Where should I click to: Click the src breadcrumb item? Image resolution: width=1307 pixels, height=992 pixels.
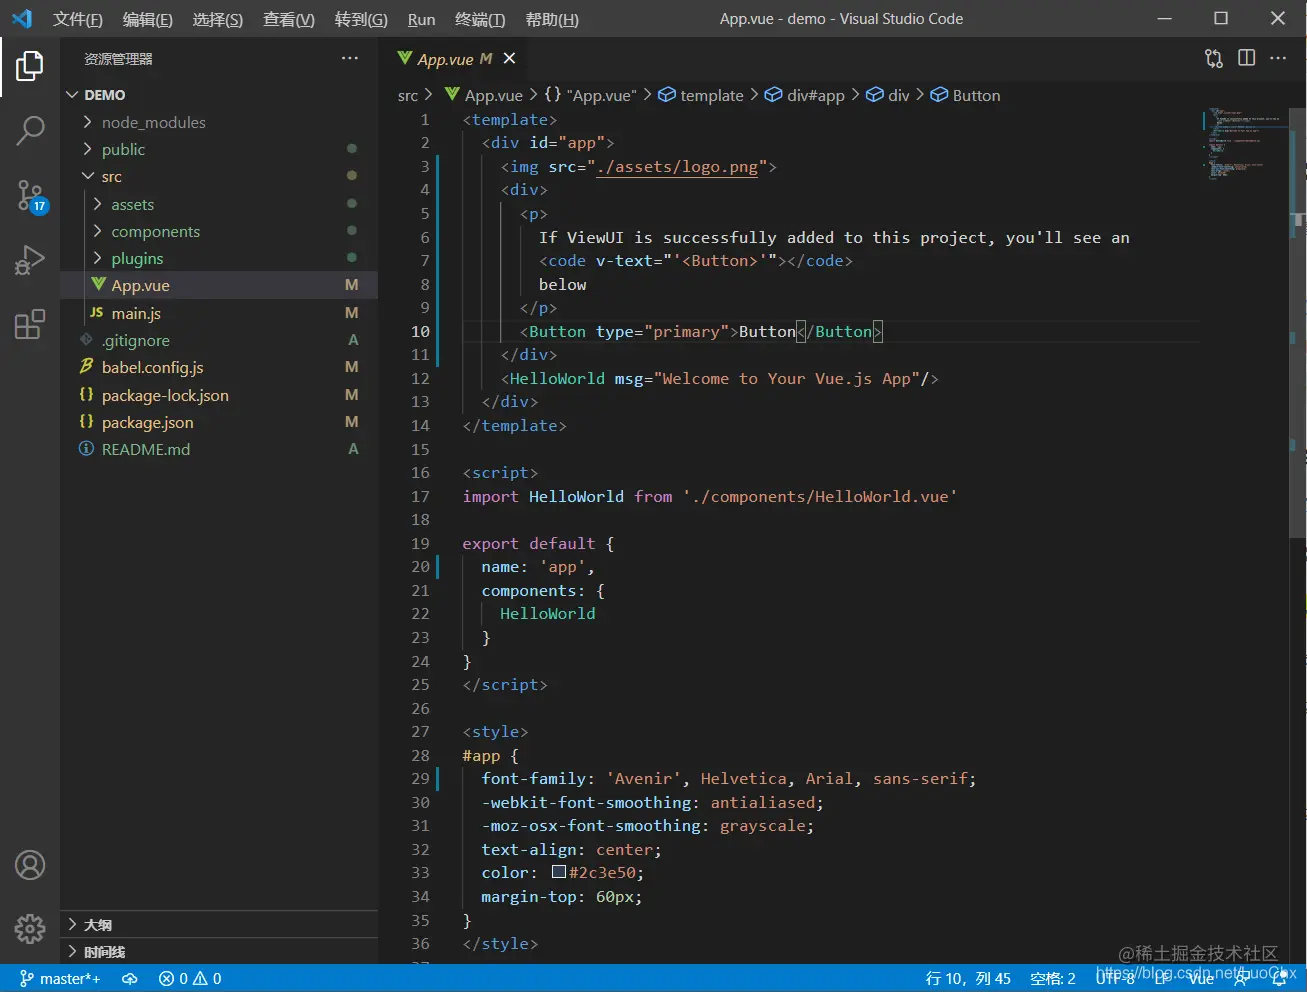click(x=407, y=95)
